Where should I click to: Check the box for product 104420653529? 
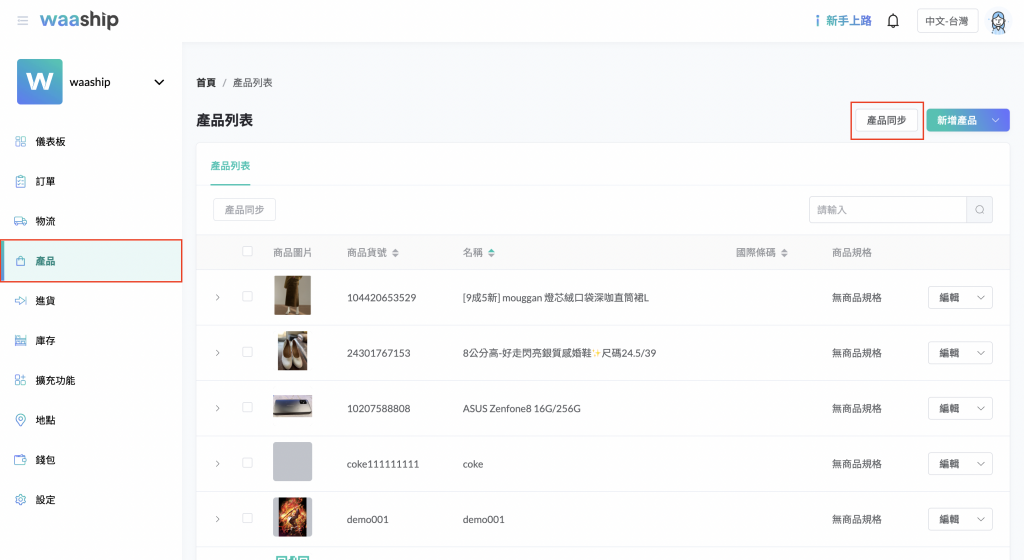tap(248, 297)
